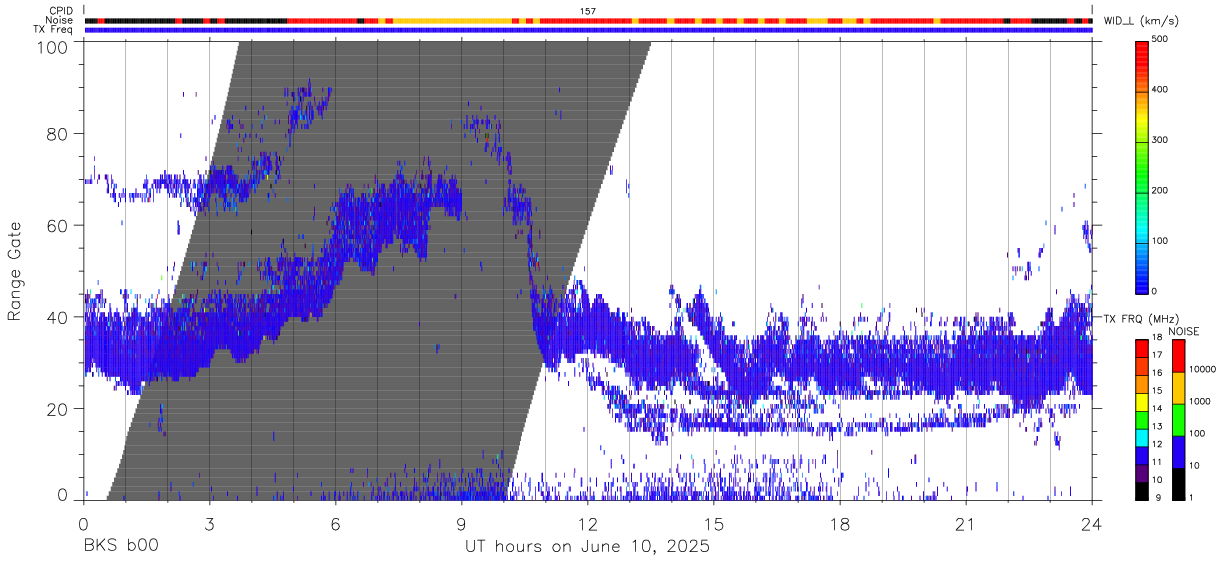This screenshot has width=1228, height=567.
Task: Click the UT hours on June 10, 2025 title
Action: click(587, 547)
